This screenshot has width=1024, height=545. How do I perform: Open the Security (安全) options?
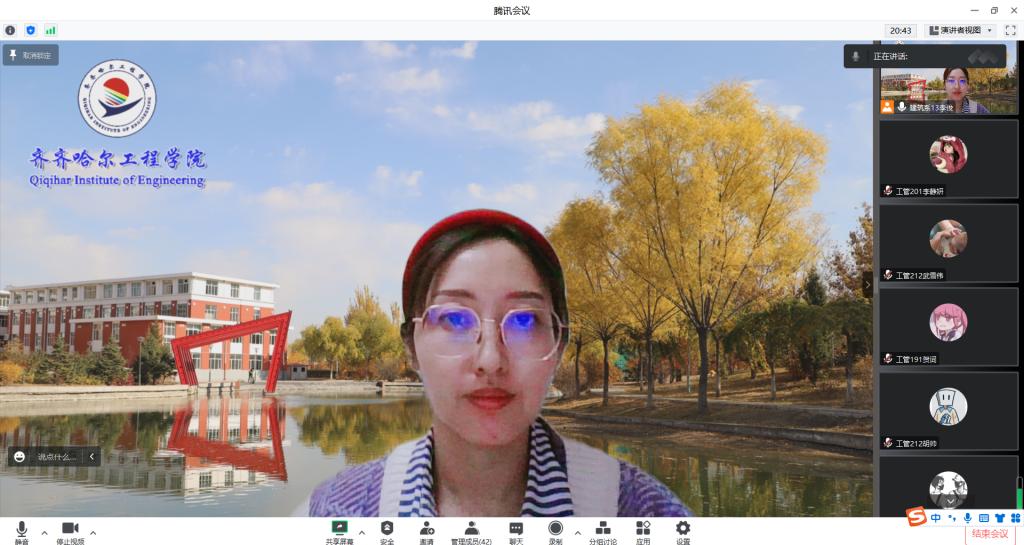[387, 530]
